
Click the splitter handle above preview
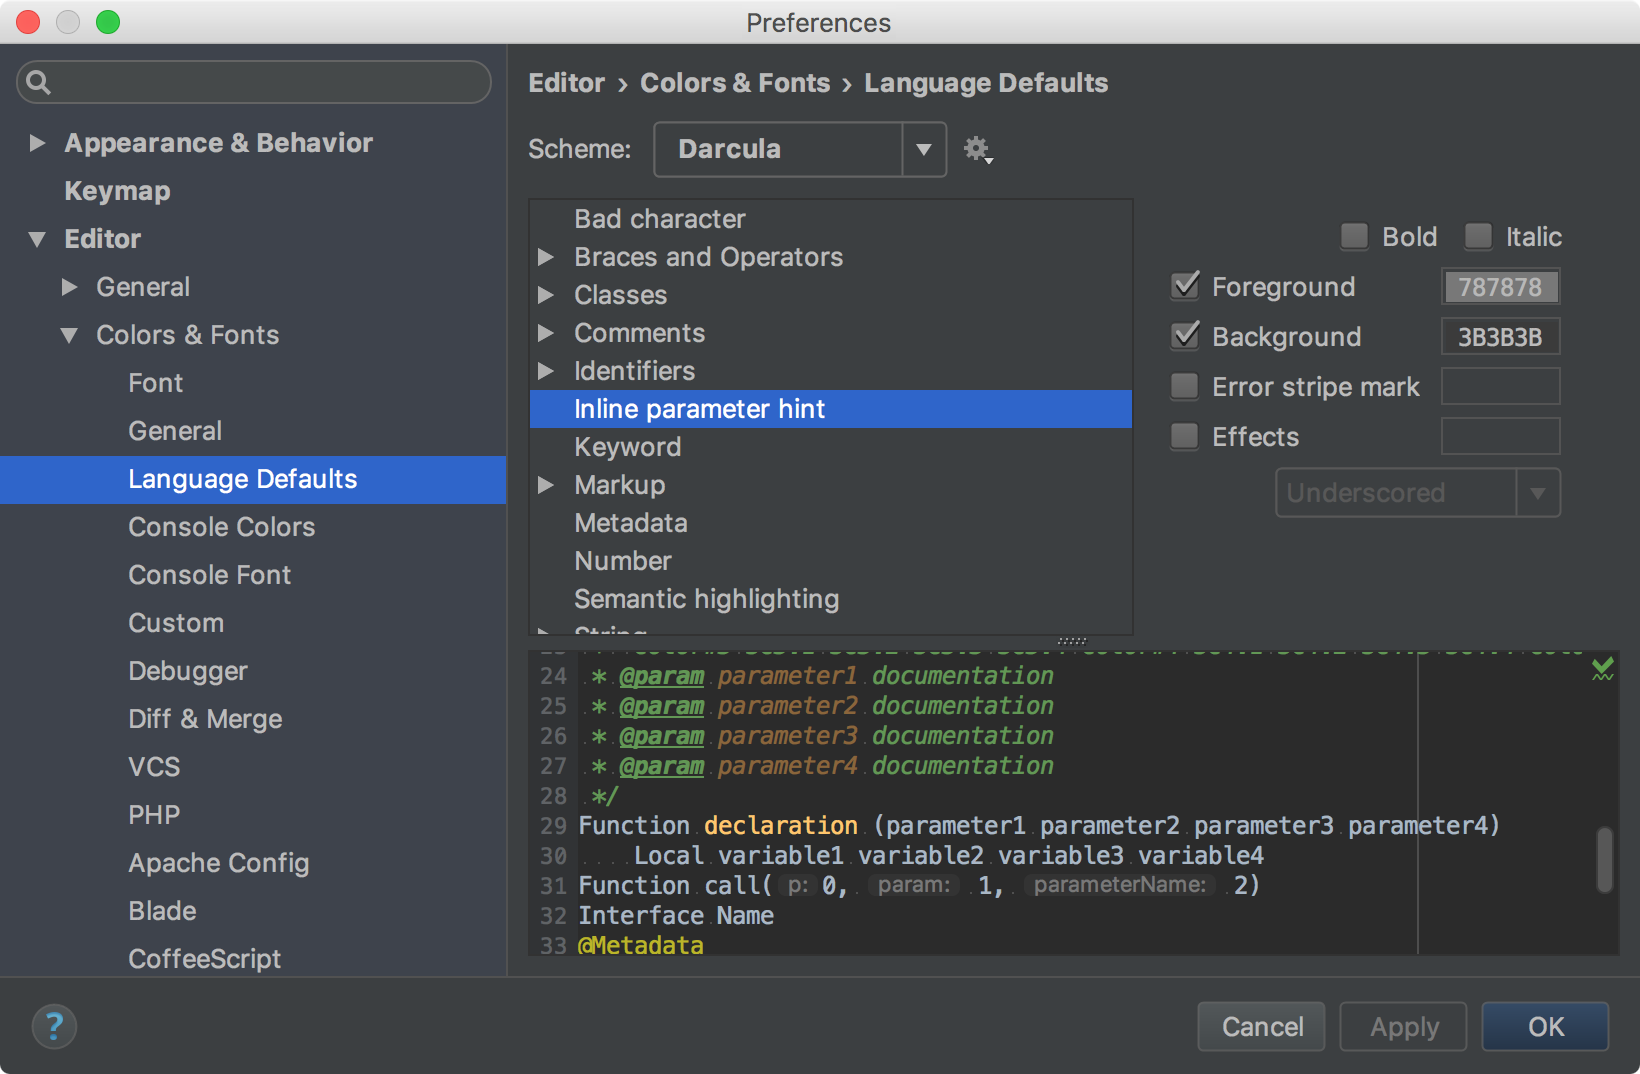point(1072,641)
